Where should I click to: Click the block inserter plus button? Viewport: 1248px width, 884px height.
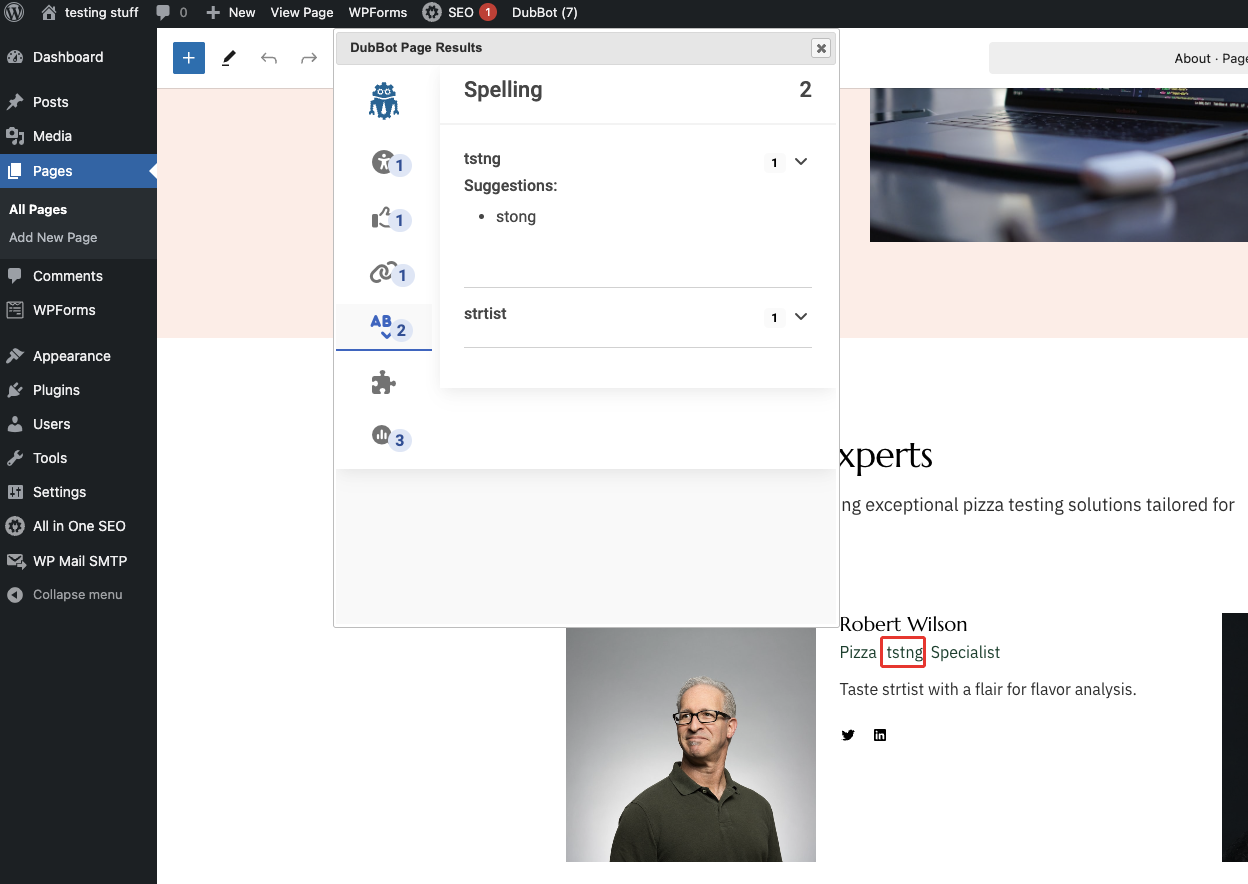point(189,58)
